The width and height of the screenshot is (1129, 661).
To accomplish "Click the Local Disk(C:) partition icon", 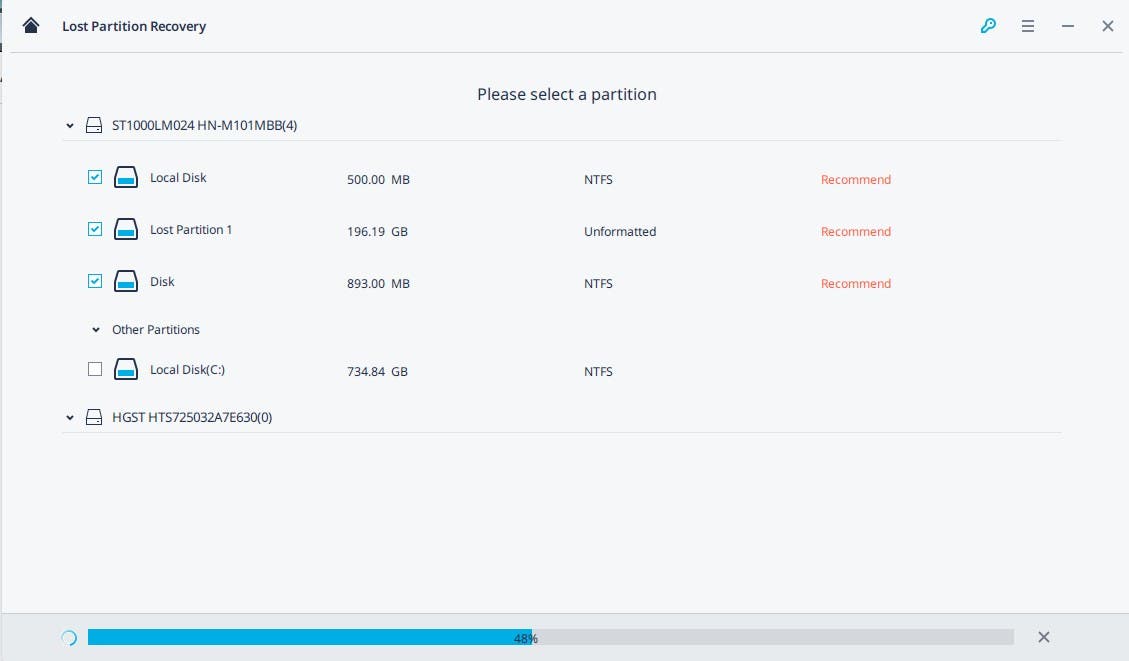I will click(126, 369).
